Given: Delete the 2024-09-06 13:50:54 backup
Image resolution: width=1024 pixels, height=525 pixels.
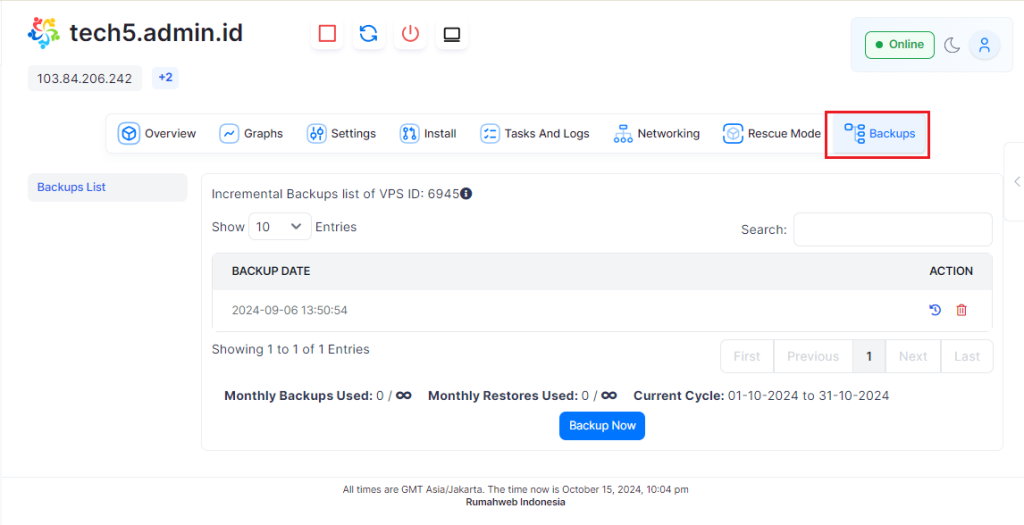Looking at the screenshot, I should [961, 310].
